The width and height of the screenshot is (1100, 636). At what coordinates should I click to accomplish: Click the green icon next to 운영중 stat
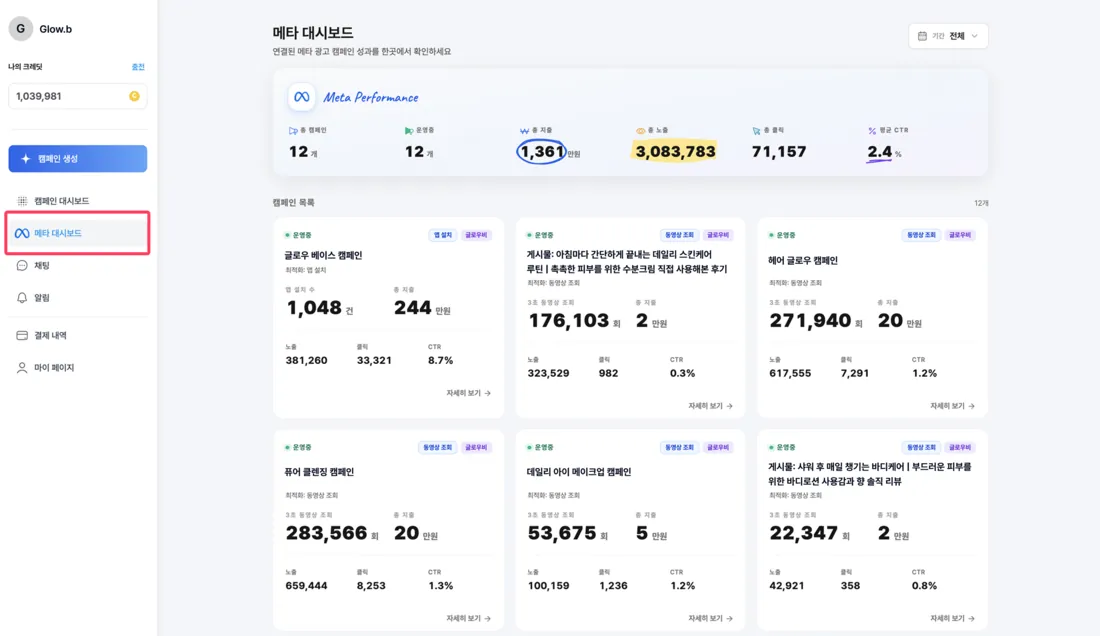pos(409,130)
